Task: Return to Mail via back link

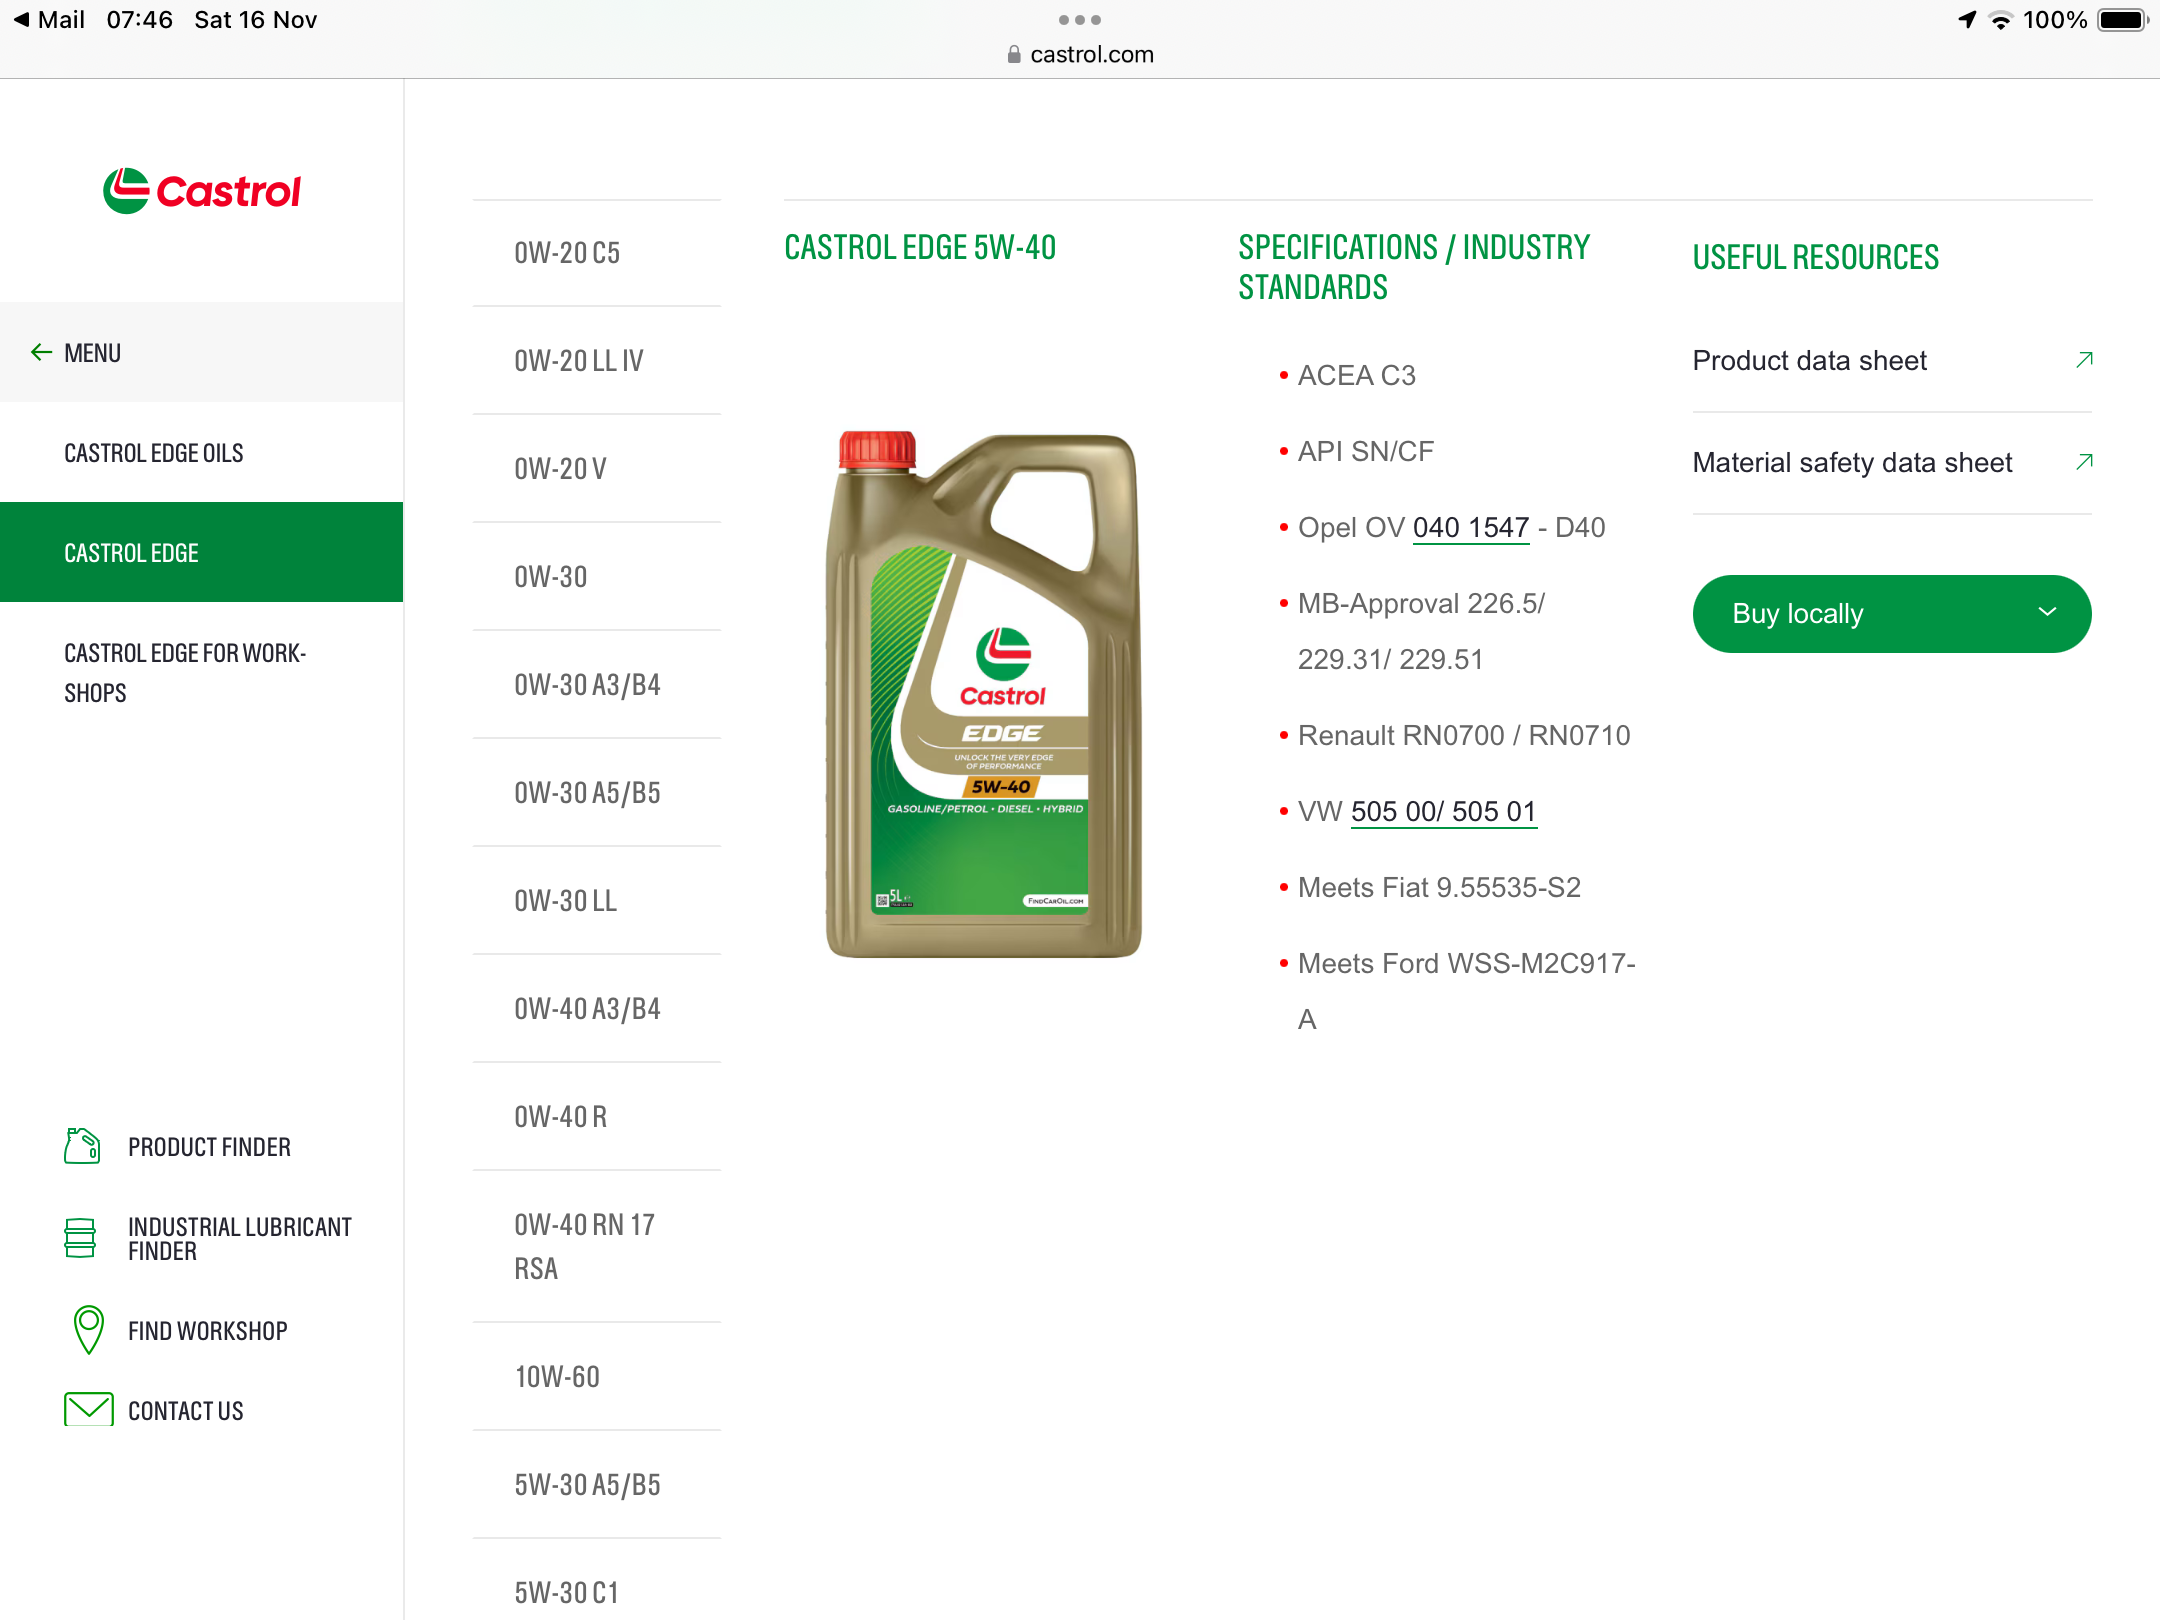Action: [x=49, y=20]
